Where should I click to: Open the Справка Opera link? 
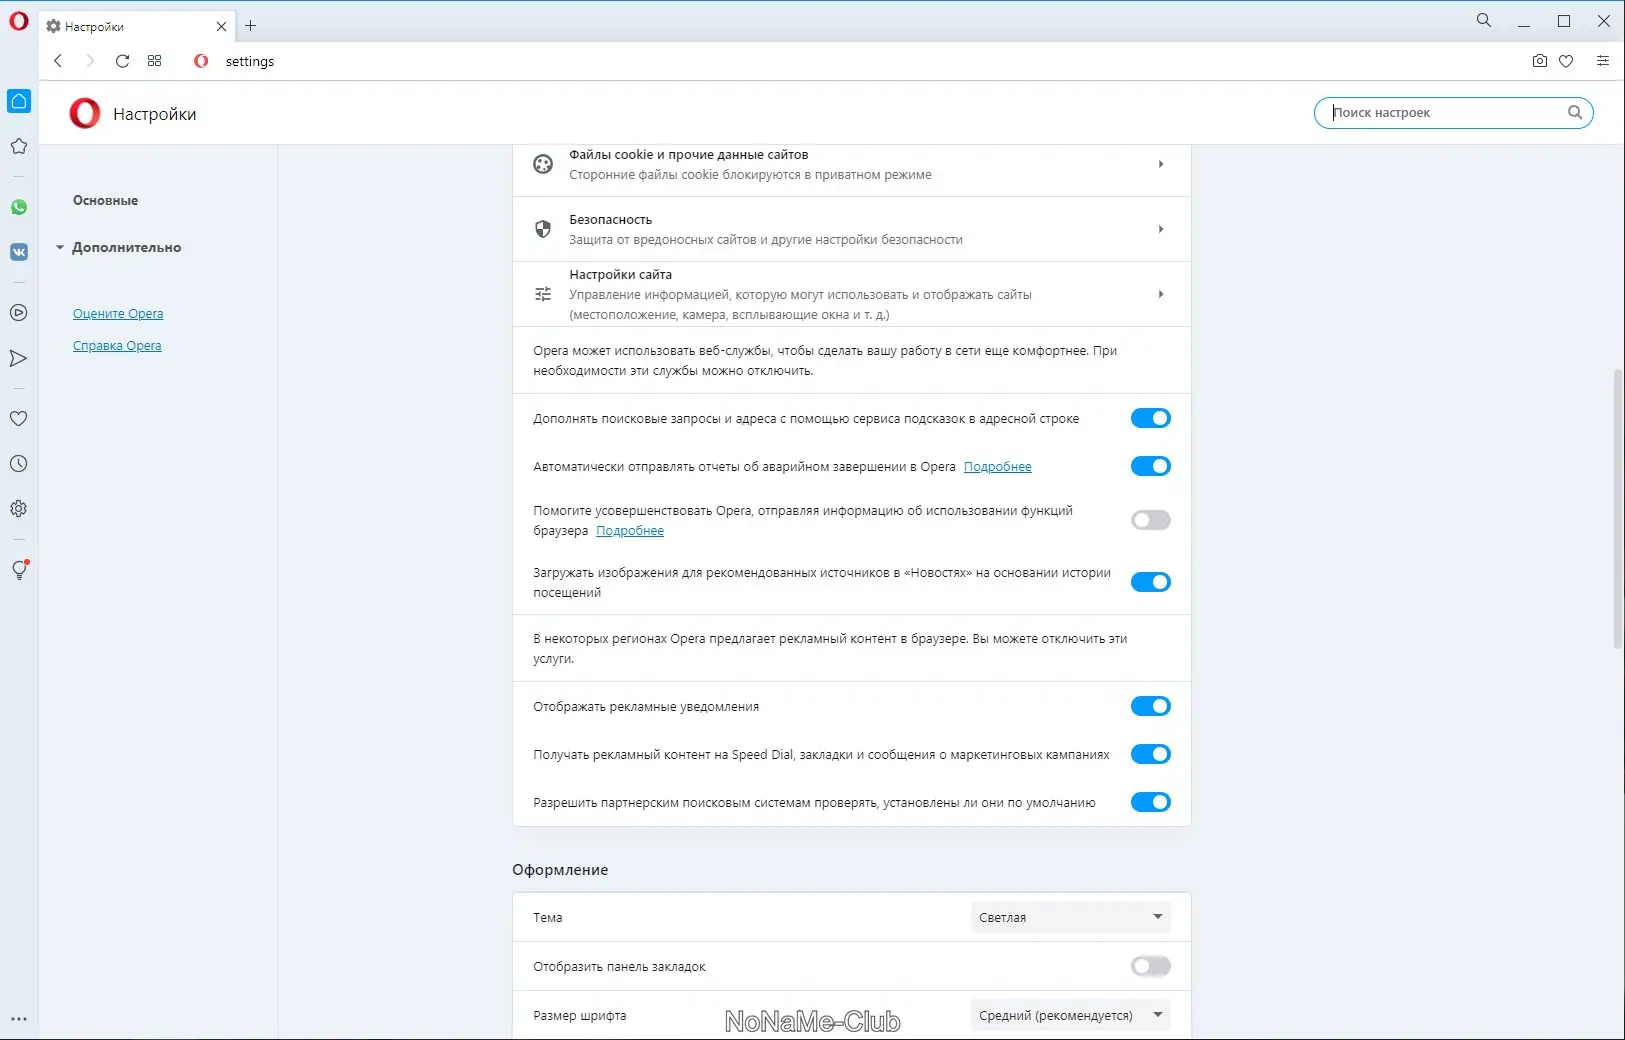117,345
